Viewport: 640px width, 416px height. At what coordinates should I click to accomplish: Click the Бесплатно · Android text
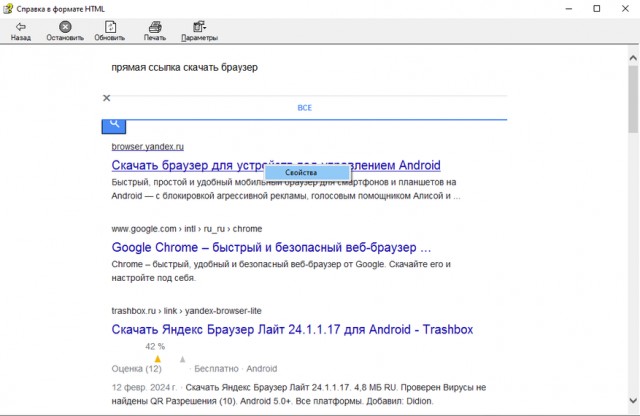[236, 369]
